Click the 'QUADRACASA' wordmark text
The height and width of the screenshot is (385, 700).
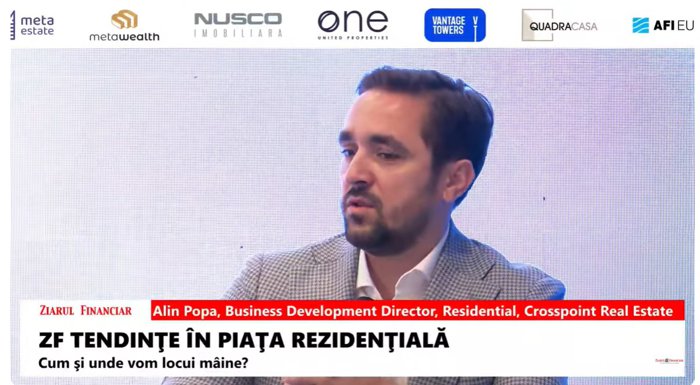[563, 26]
